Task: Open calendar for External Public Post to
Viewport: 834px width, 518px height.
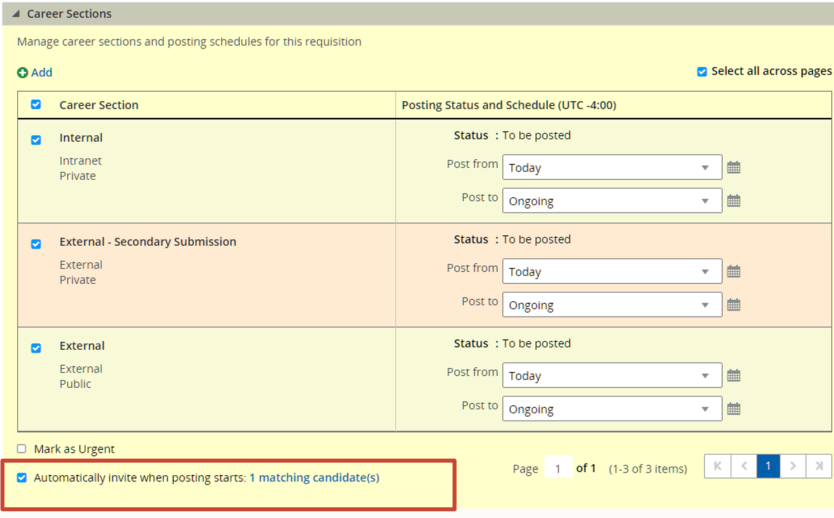Action: click(x=733, y=409)
